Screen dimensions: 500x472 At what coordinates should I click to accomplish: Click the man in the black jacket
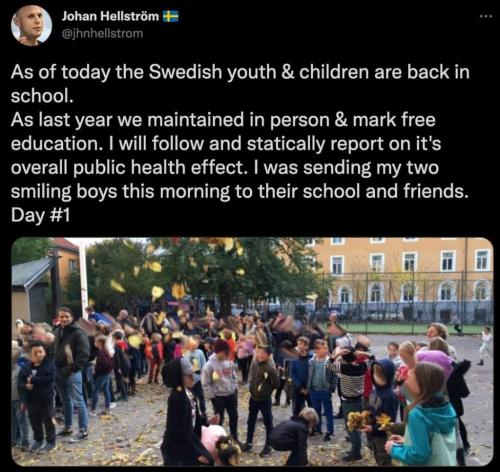click(x=71, y=372)
